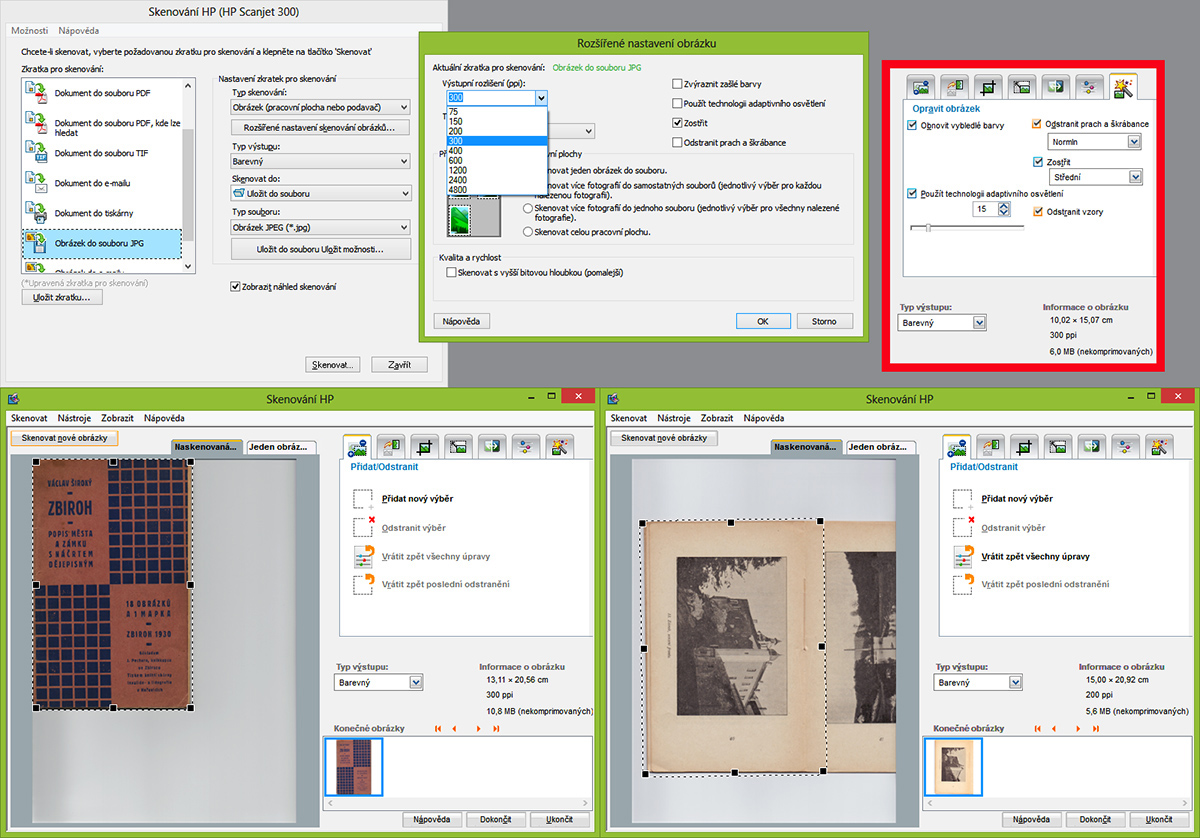1200x838 pixels.
Task: Open the adjustment sliders tab icon in the Zbiroh cover window
Action: pos(526,447)
